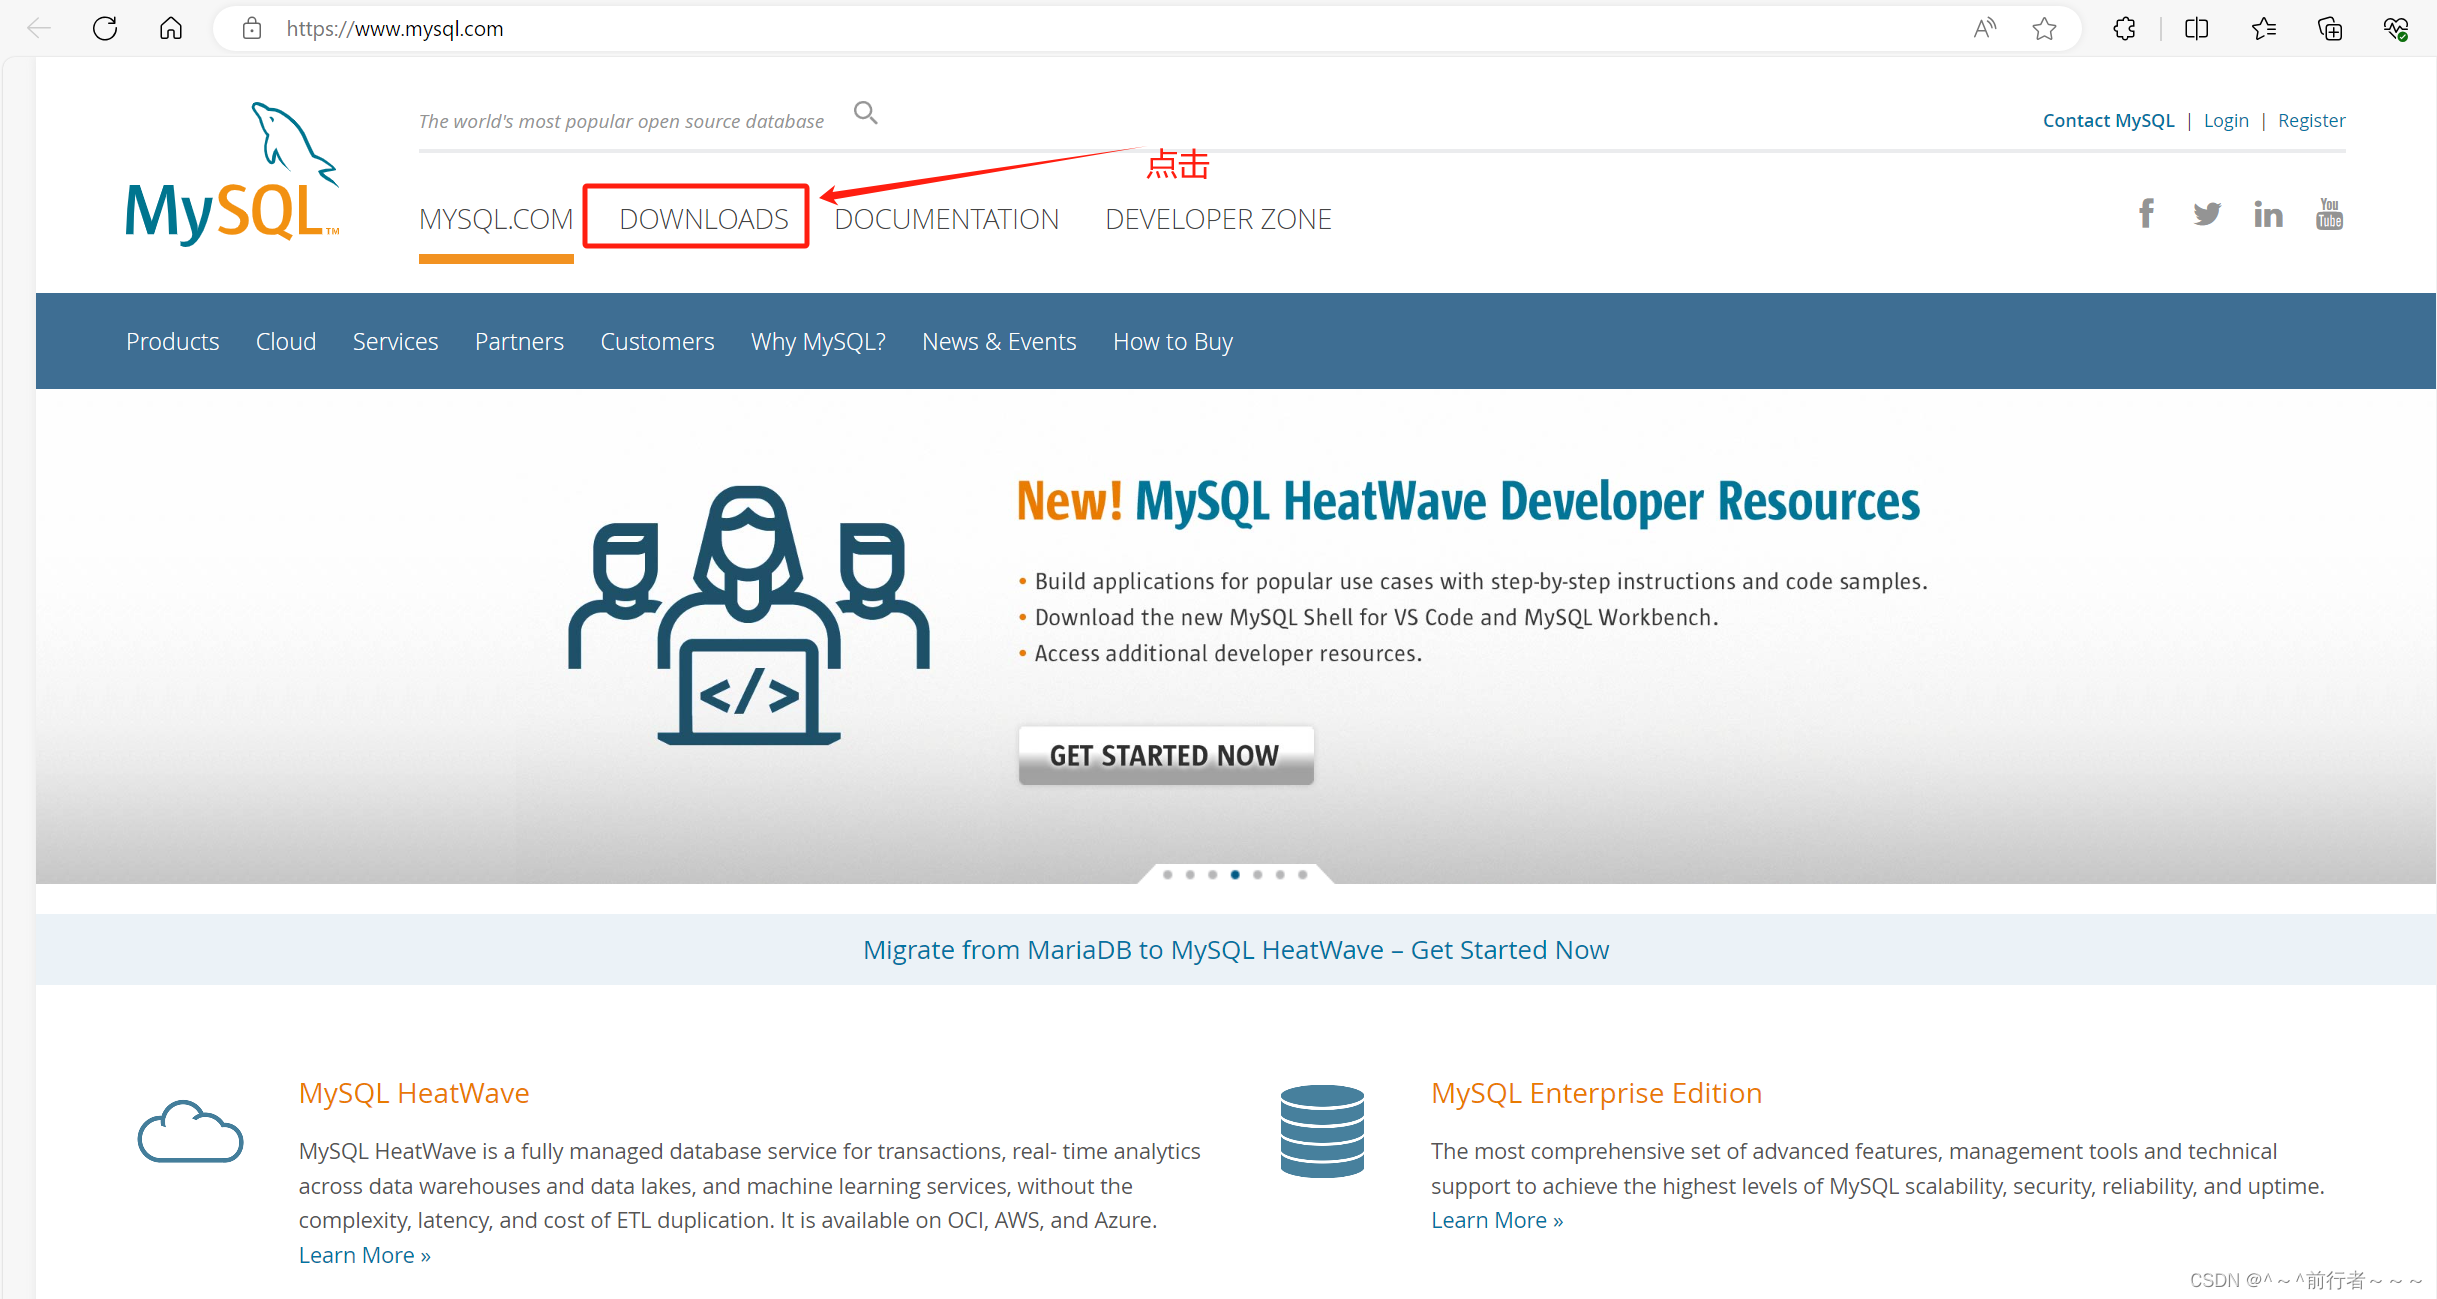
Task: Toggle split screen view icon
Action: [x=2196, y=28]
